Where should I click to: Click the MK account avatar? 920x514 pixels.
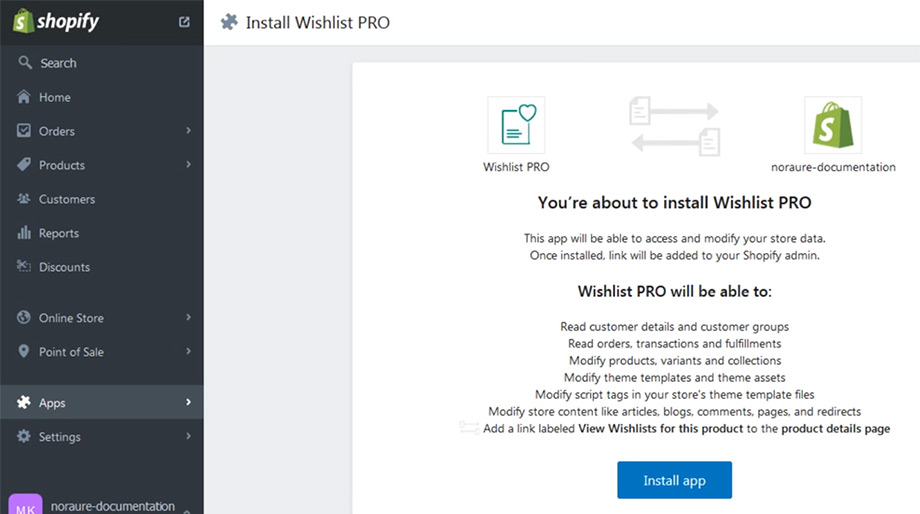pyautogui.click(x=25, y=504)
